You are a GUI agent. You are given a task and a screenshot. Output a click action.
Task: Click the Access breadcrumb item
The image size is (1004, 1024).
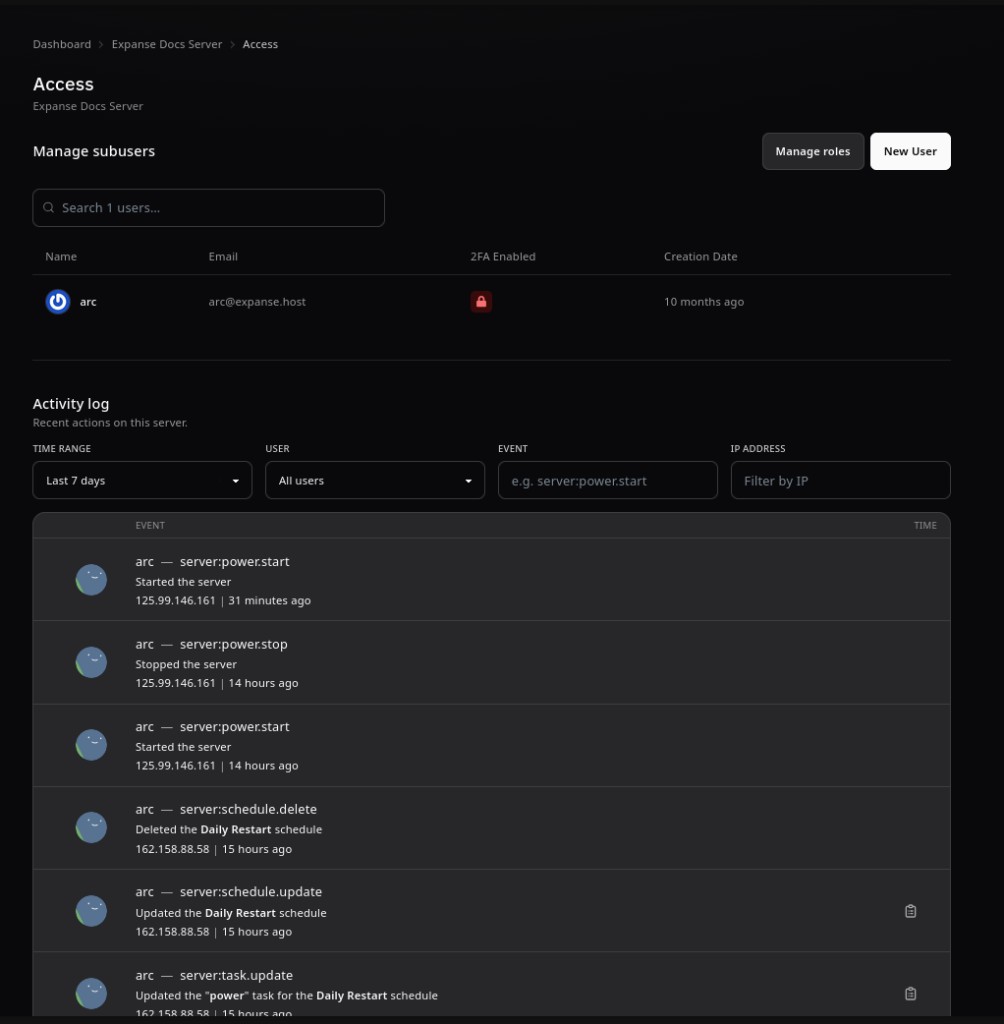click(x=260, y=44)
